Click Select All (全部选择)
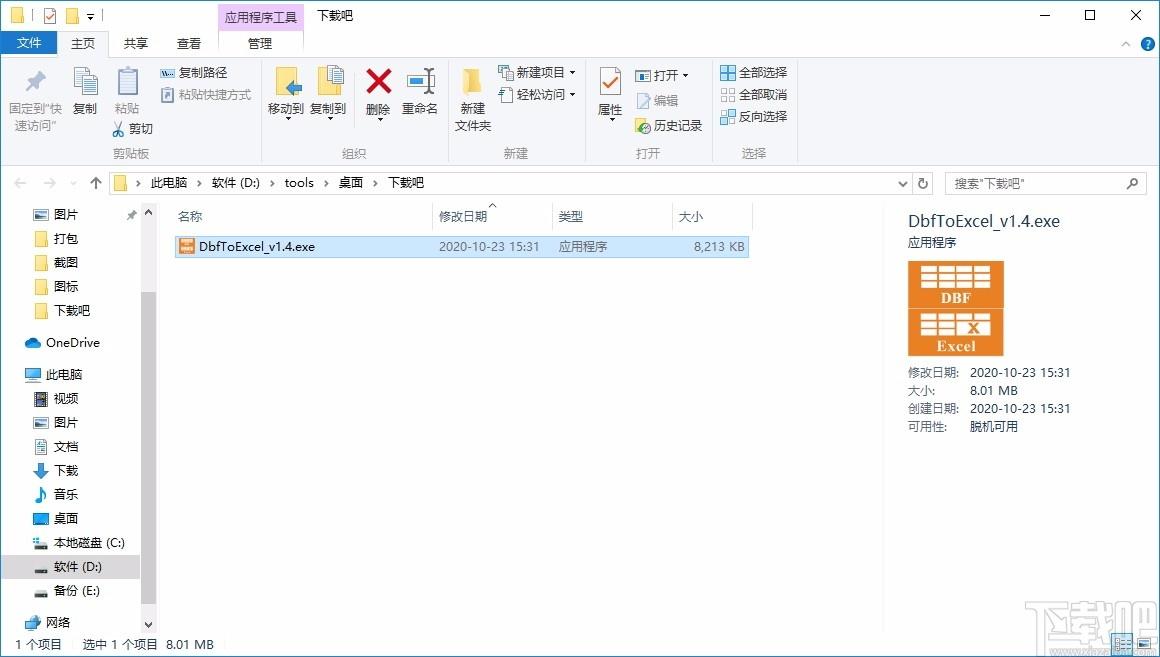This screenshot has width=1160, height=657. [754, 73]
